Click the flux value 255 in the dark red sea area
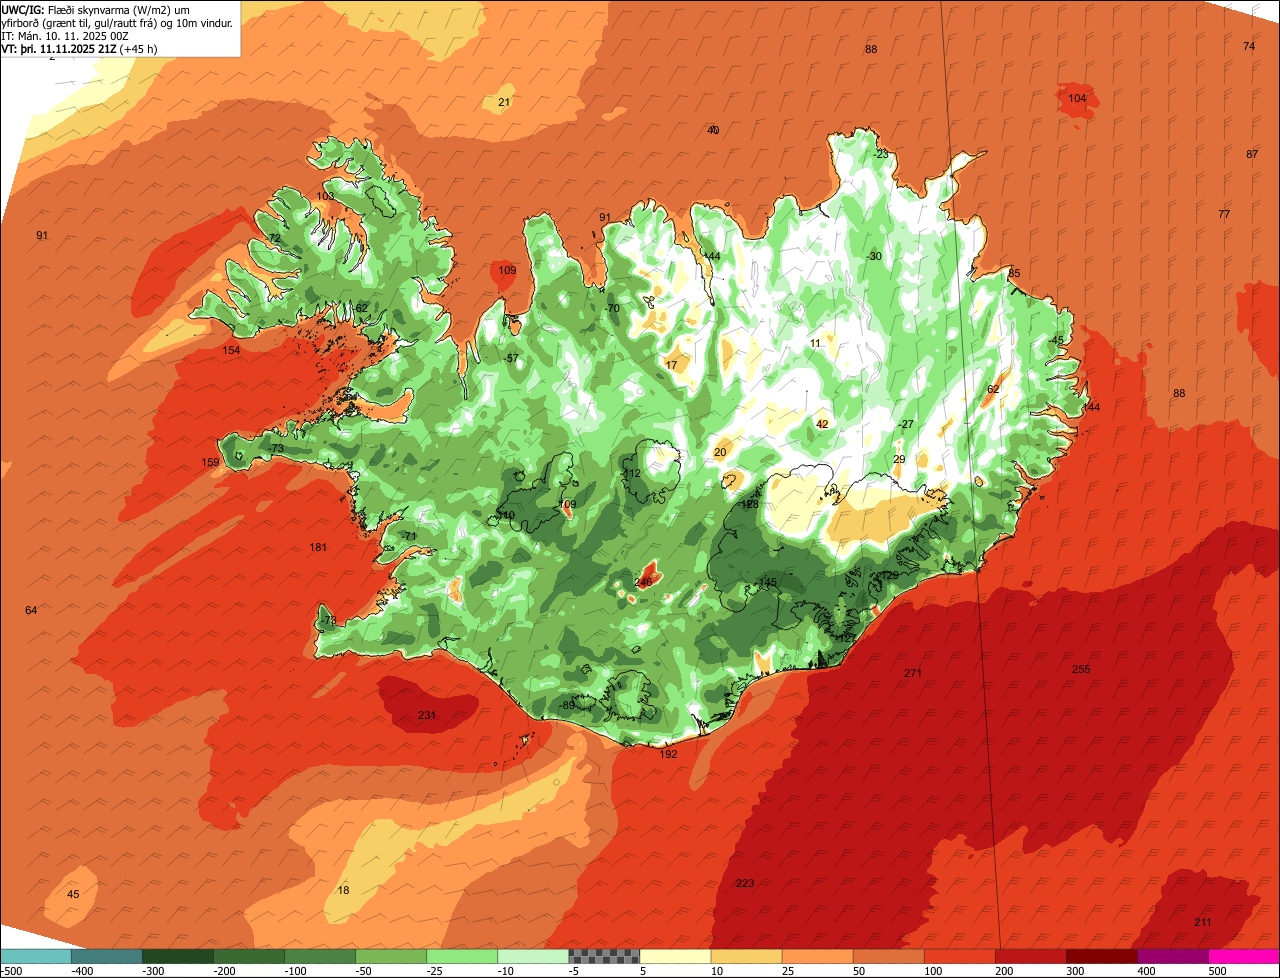This screenshot has height=978, width=1280. click(1081, 669)
